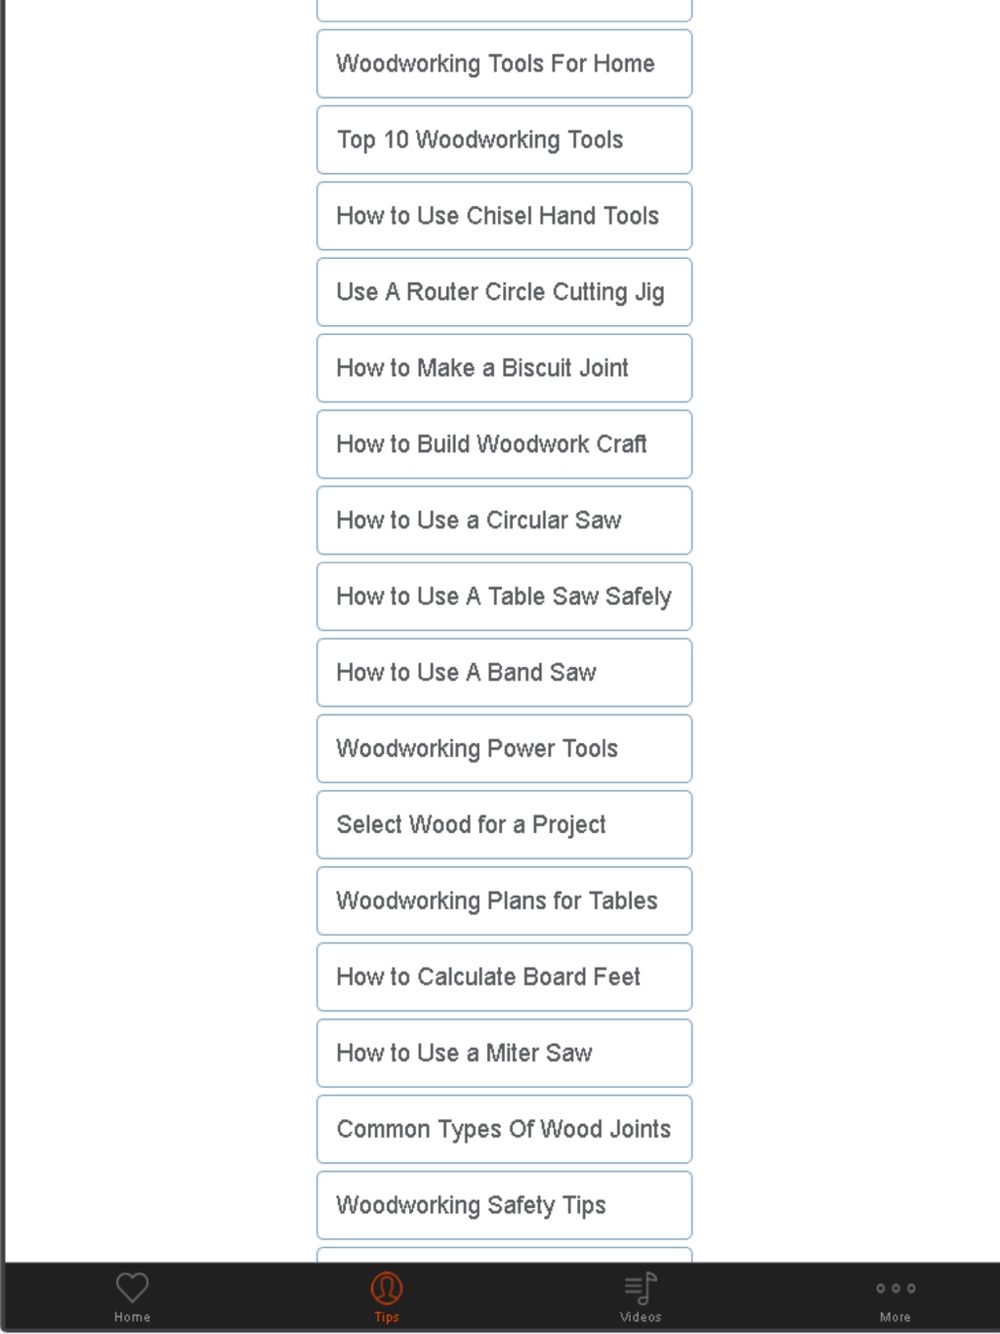Select How to Use Chisel Hand Tools
This screenshot has height=1334, width=1000.
coord(504,216)
